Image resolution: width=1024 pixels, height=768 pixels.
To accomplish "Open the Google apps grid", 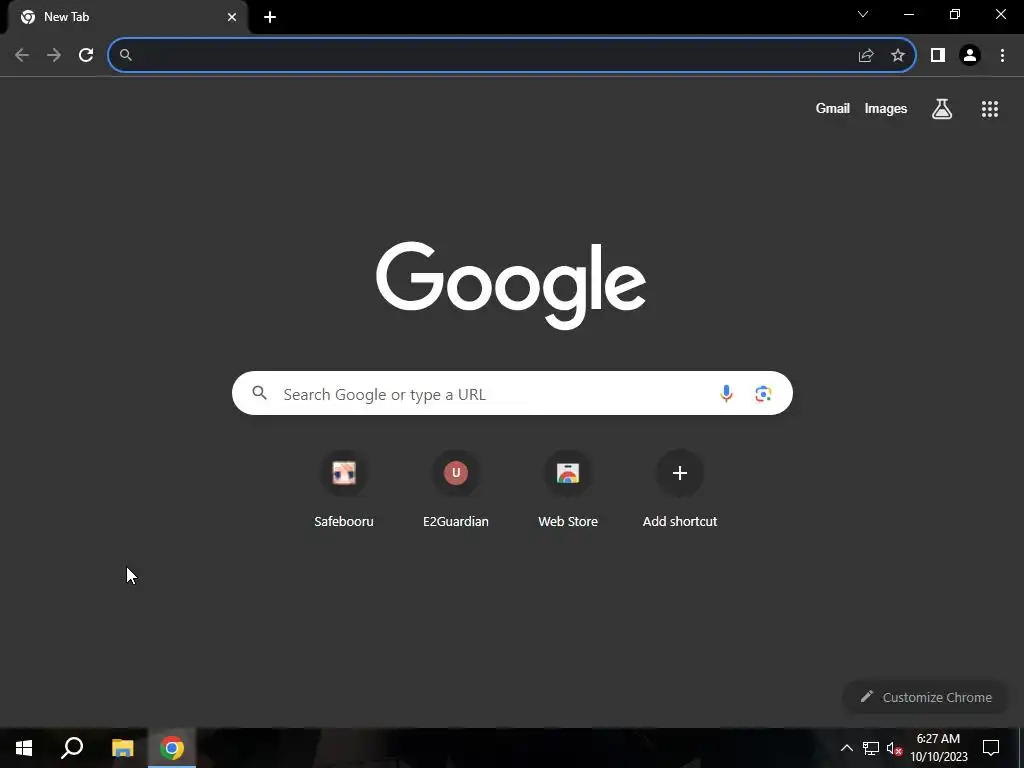I will pyautogui.click(x=990, y=109).
